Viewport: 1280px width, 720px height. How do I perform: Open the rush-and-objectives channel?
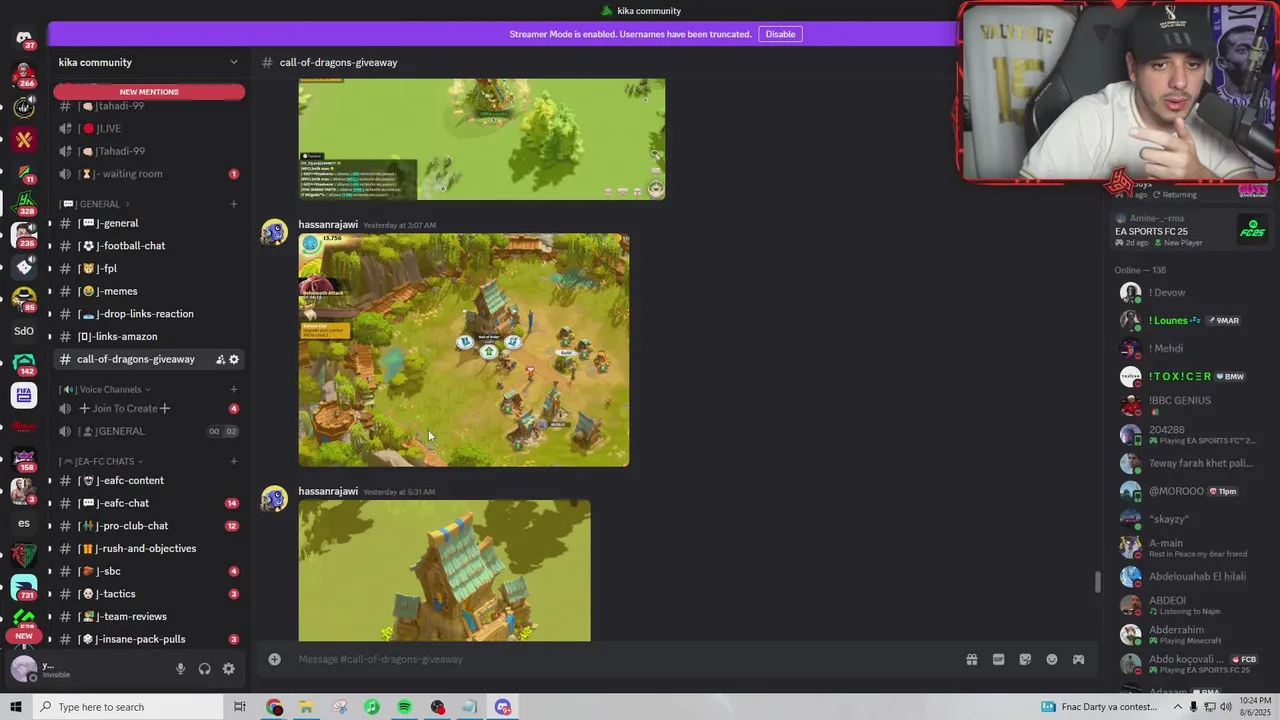click(148, 548)
